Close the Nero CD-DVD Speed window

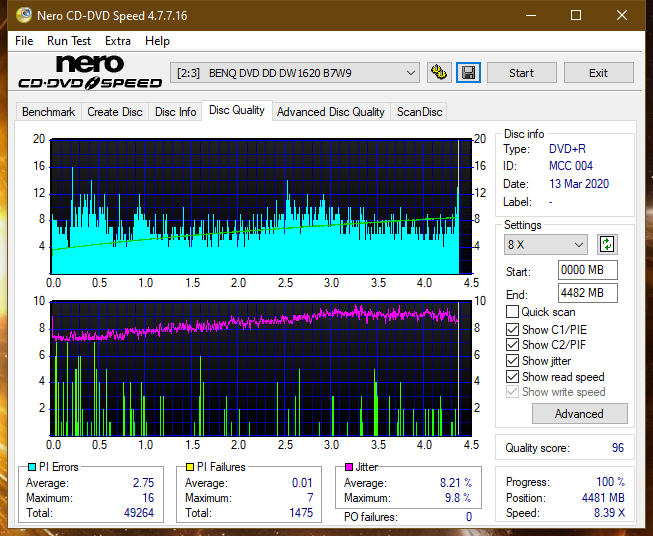point(622,15)
